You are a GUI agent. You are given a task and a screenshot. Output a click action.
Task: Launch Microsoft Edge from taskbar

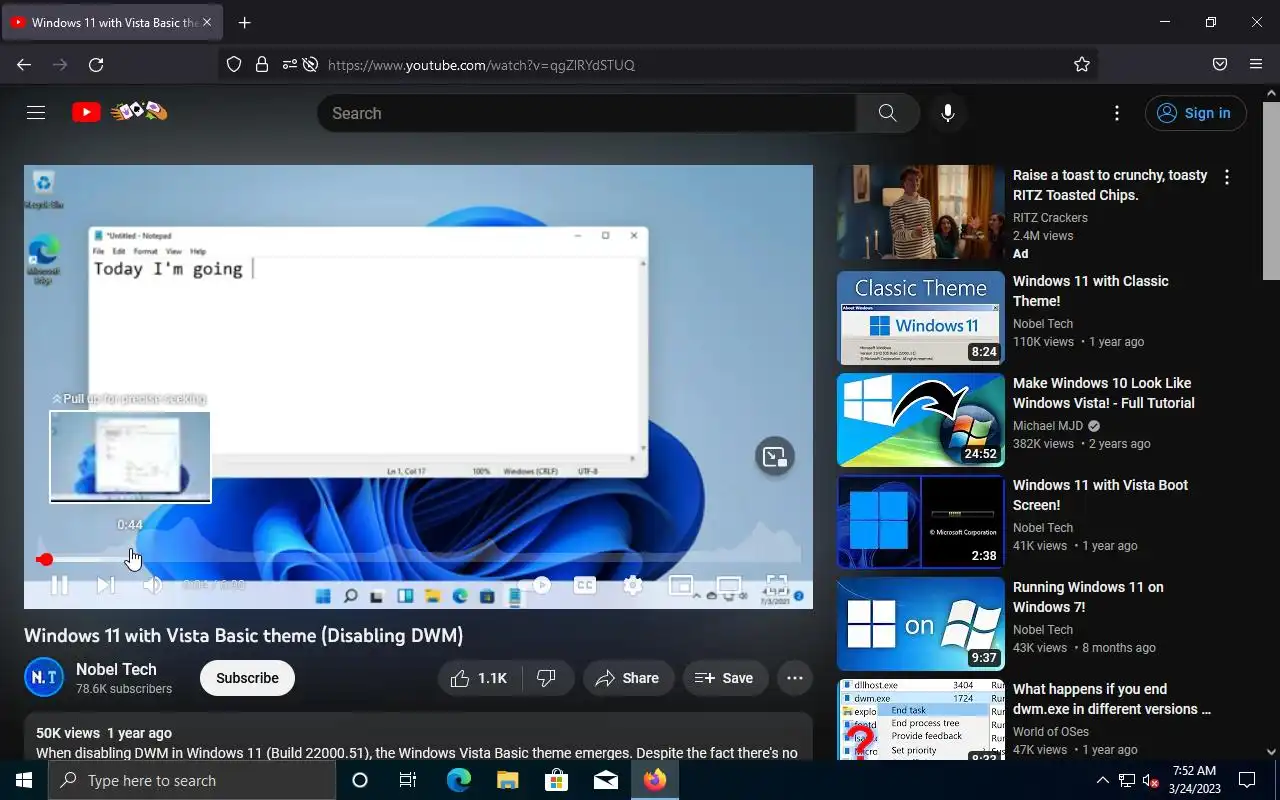pos(458,780)
